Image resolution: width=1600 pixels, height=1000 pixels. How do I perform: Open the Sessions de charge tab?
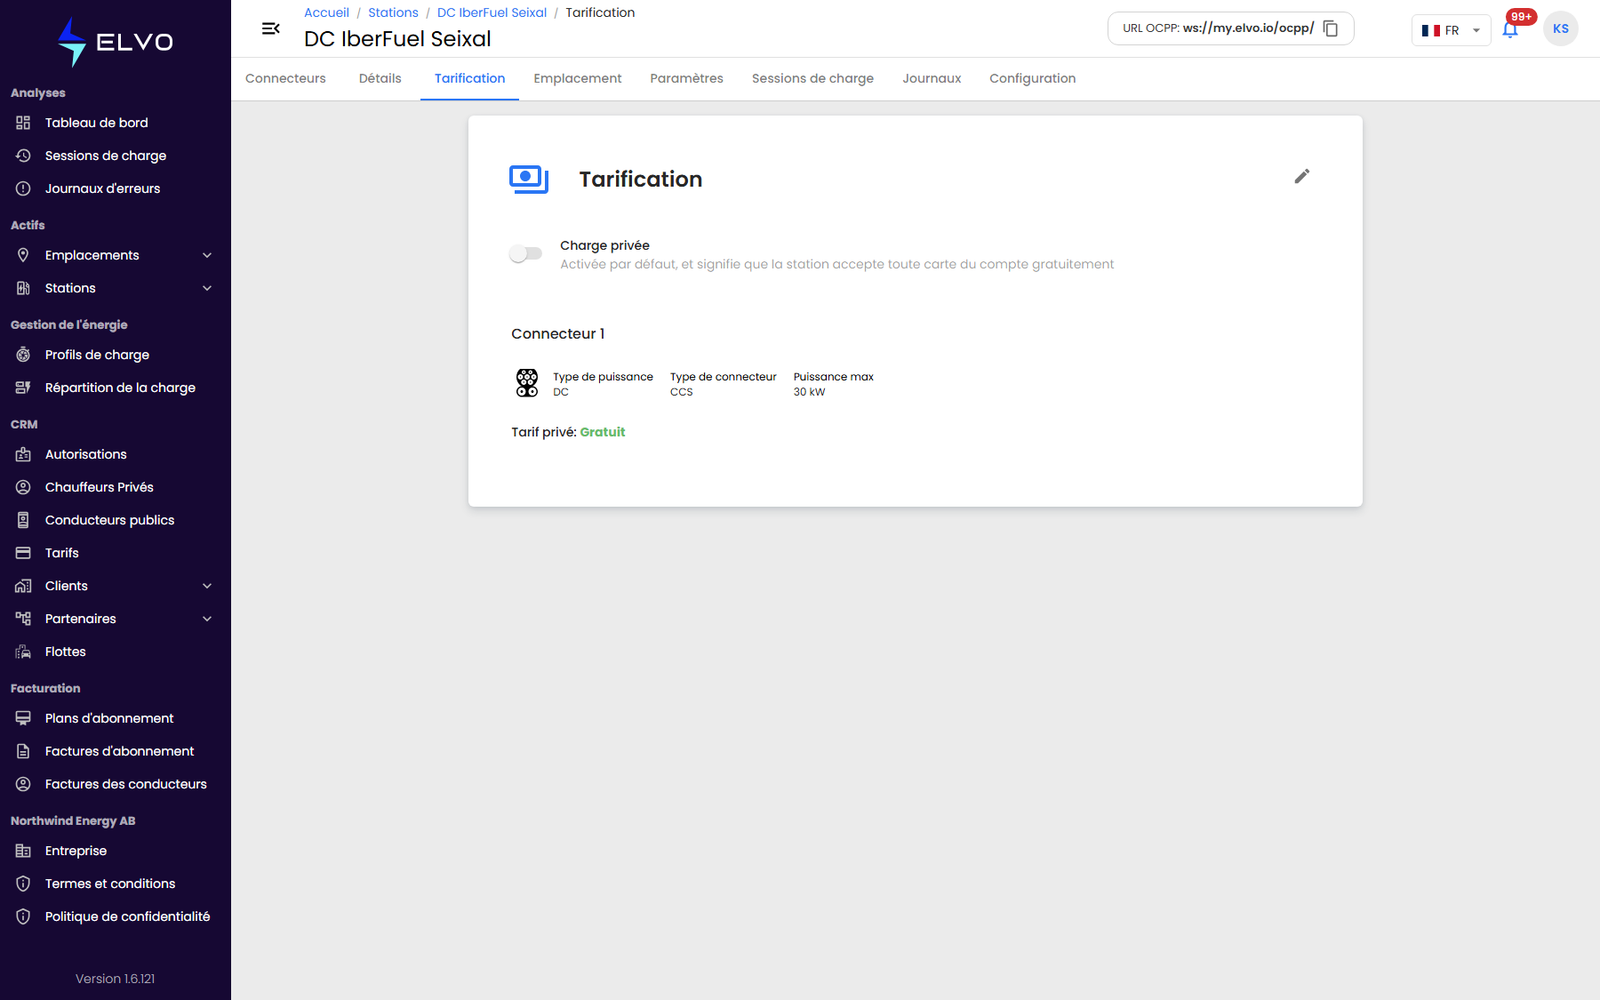[813, 79]
